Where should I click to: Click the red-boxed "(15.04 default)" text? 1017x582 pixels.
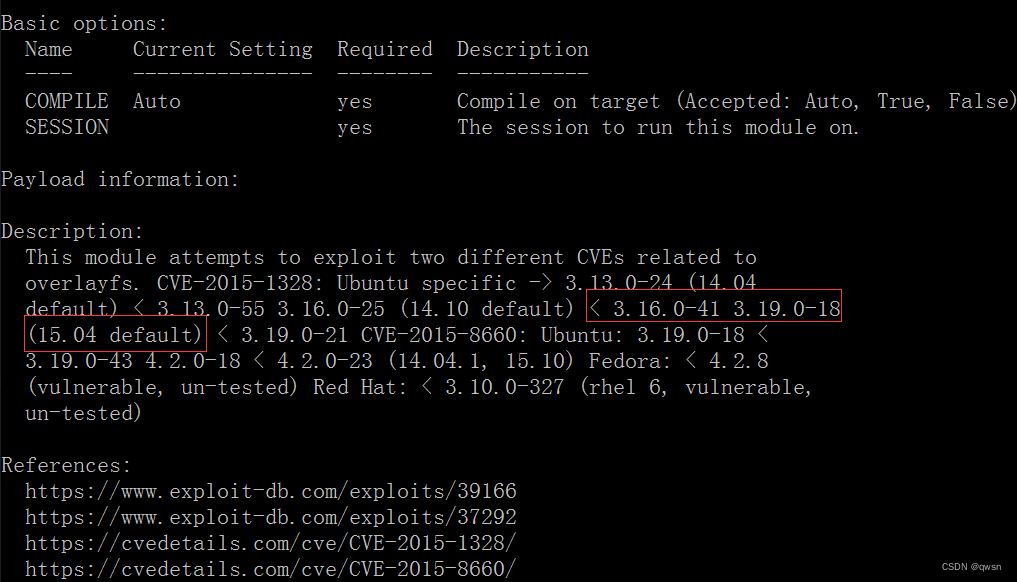pos(114,335)
